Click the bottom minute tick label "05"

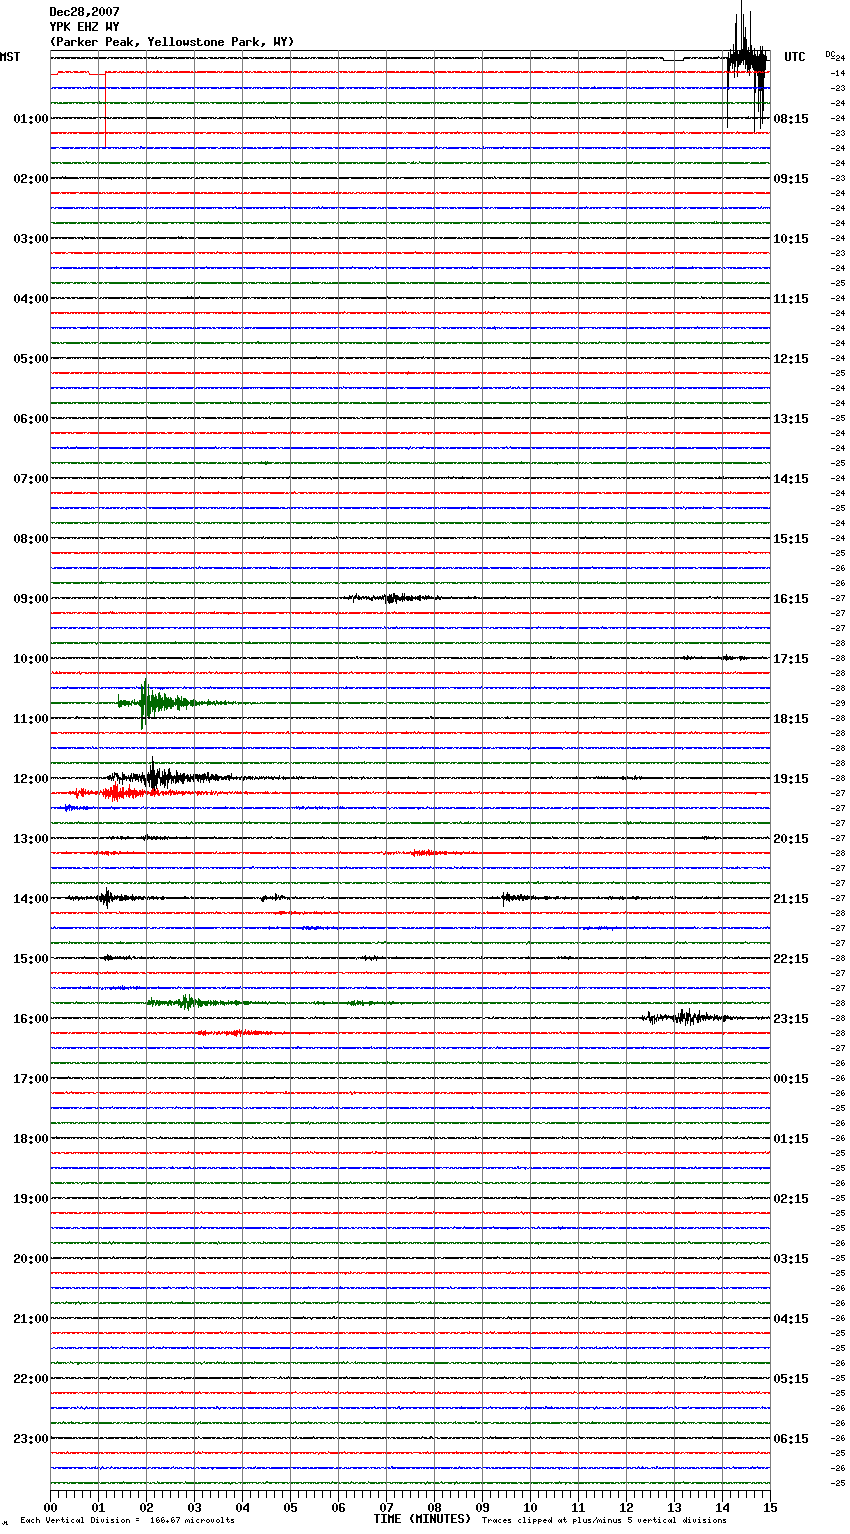290,1507
